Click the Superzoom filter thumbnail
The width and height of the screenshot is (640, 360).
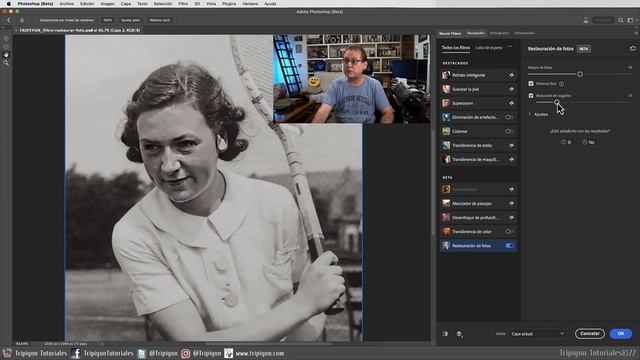pyautogui.click(x=446, y=103)
